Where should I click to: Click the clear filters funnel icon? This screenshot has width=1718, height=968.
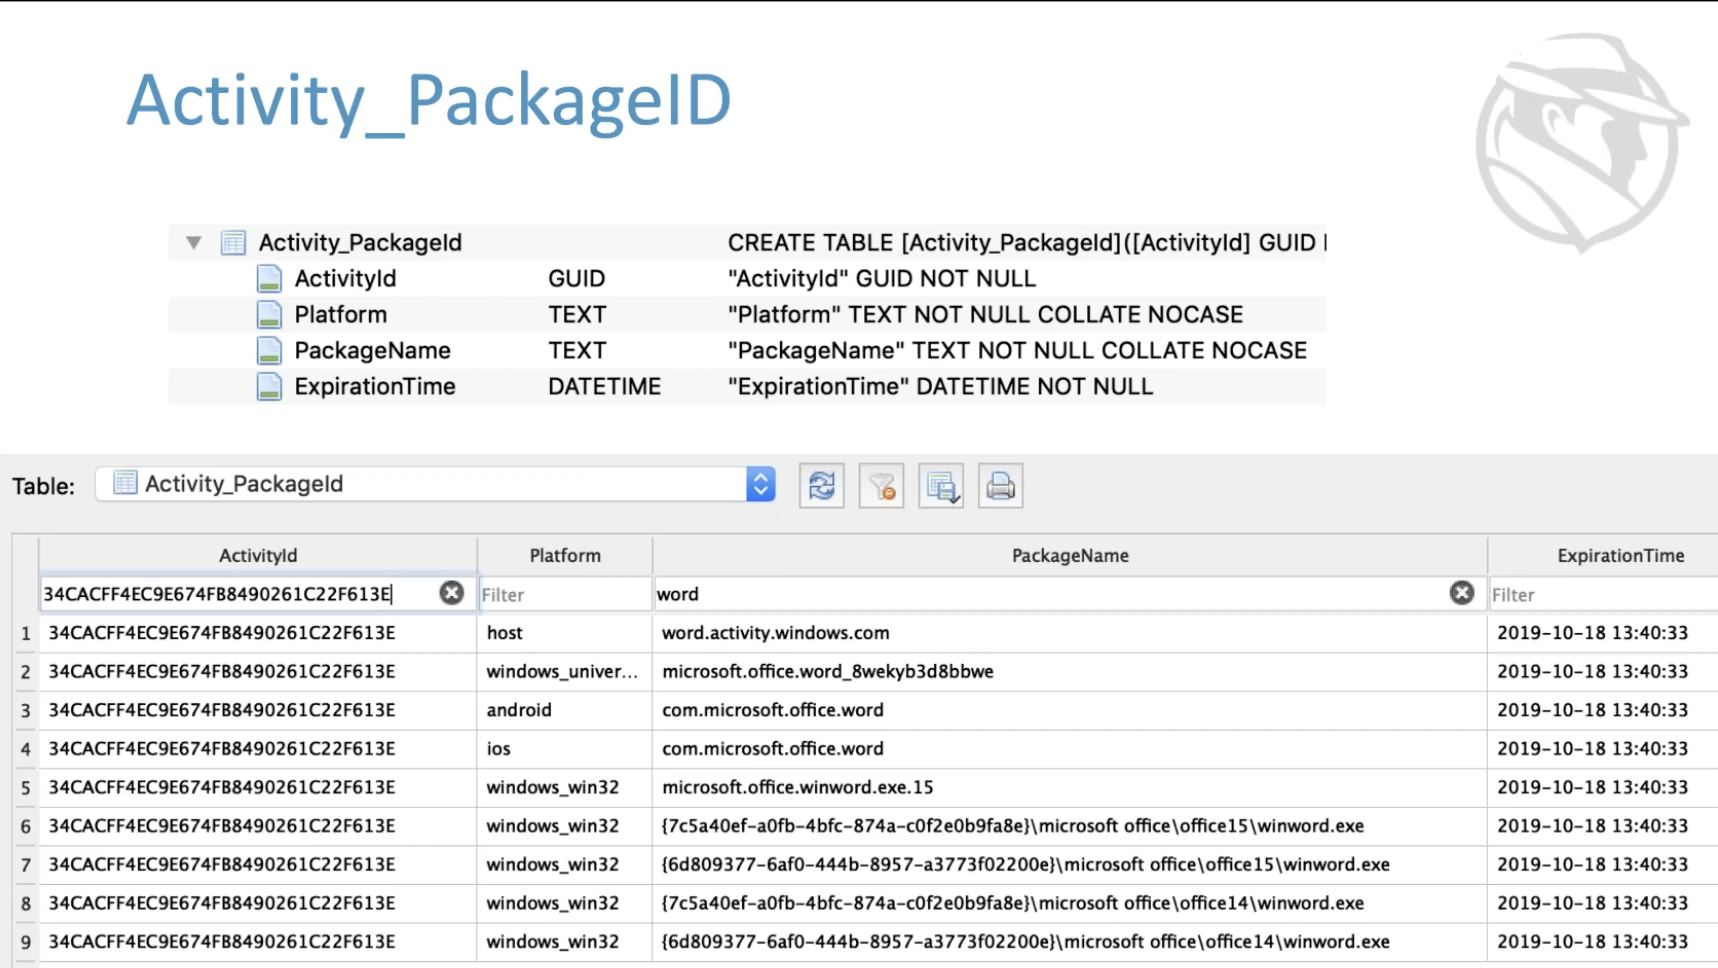(881, 486)
